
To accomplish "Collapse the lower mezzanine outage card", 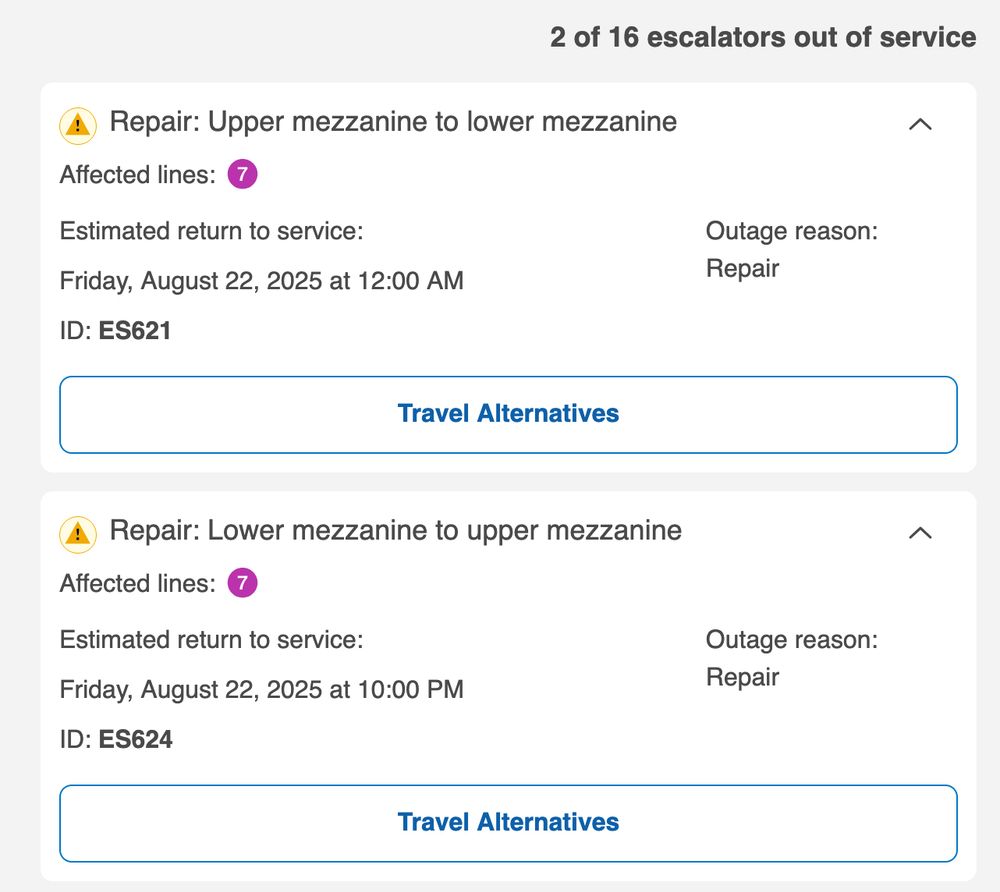I will 921,533.
